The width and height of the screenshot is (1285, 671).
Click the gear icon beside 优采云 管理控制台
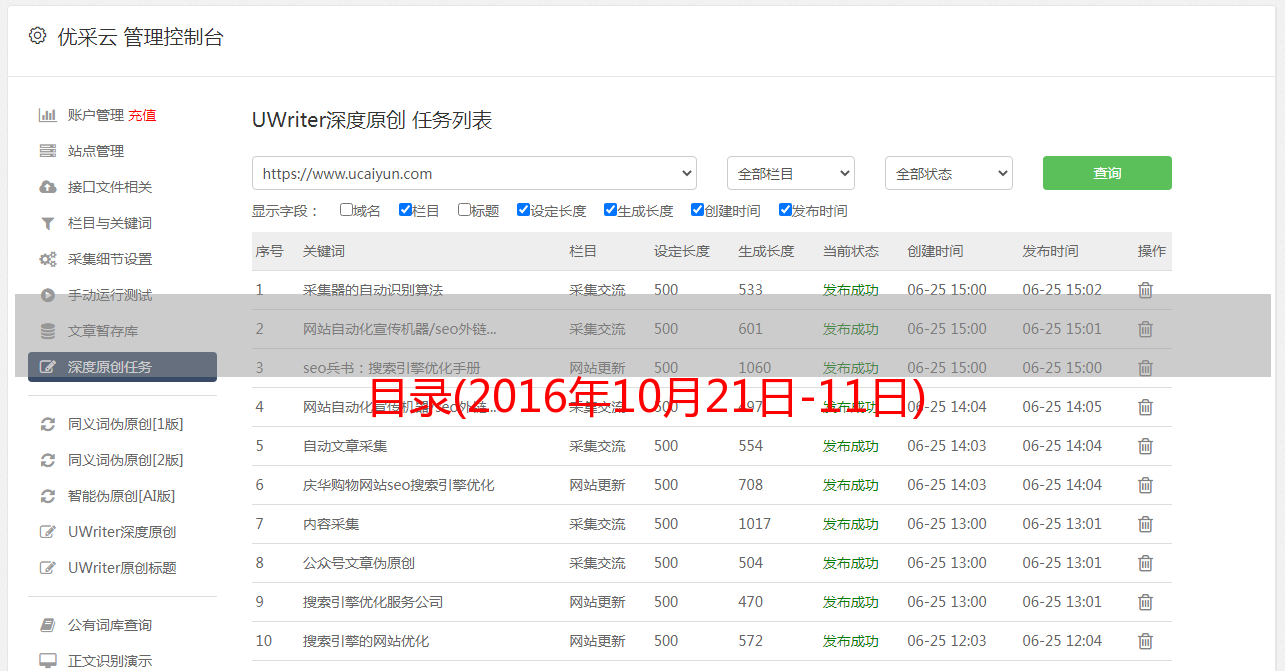pos(37,36)
